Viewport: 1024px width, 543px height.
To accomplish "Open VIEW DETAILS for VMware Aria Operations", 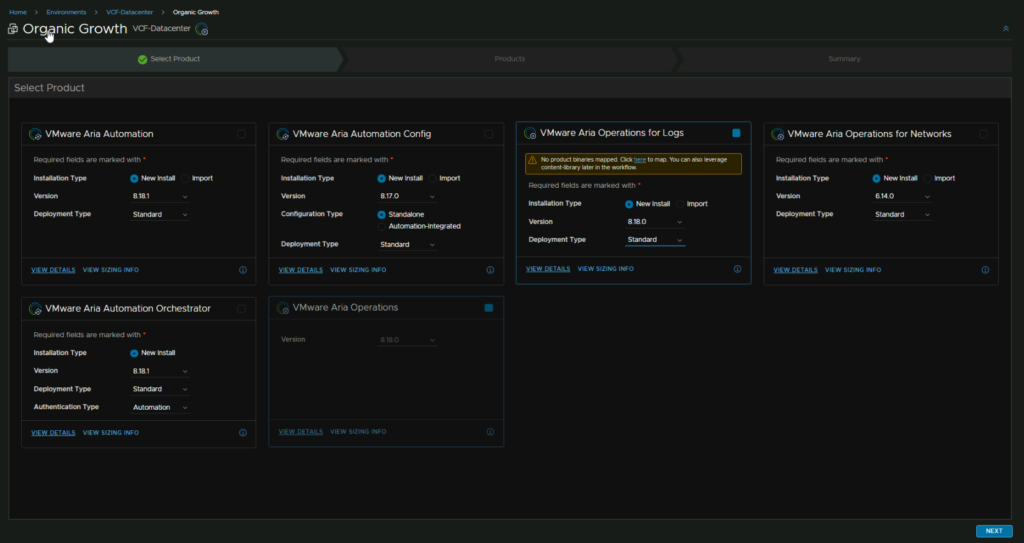I will [300, 432].
